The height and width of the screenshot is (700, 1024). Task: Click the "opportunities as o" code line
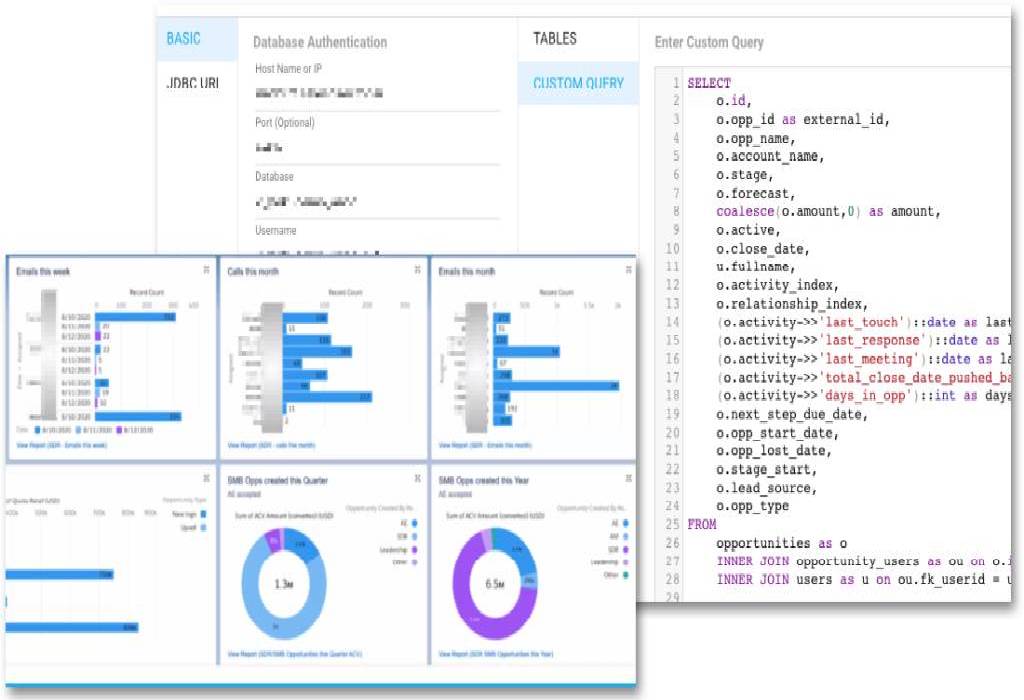pyautogui.click(x=781, y=543)
